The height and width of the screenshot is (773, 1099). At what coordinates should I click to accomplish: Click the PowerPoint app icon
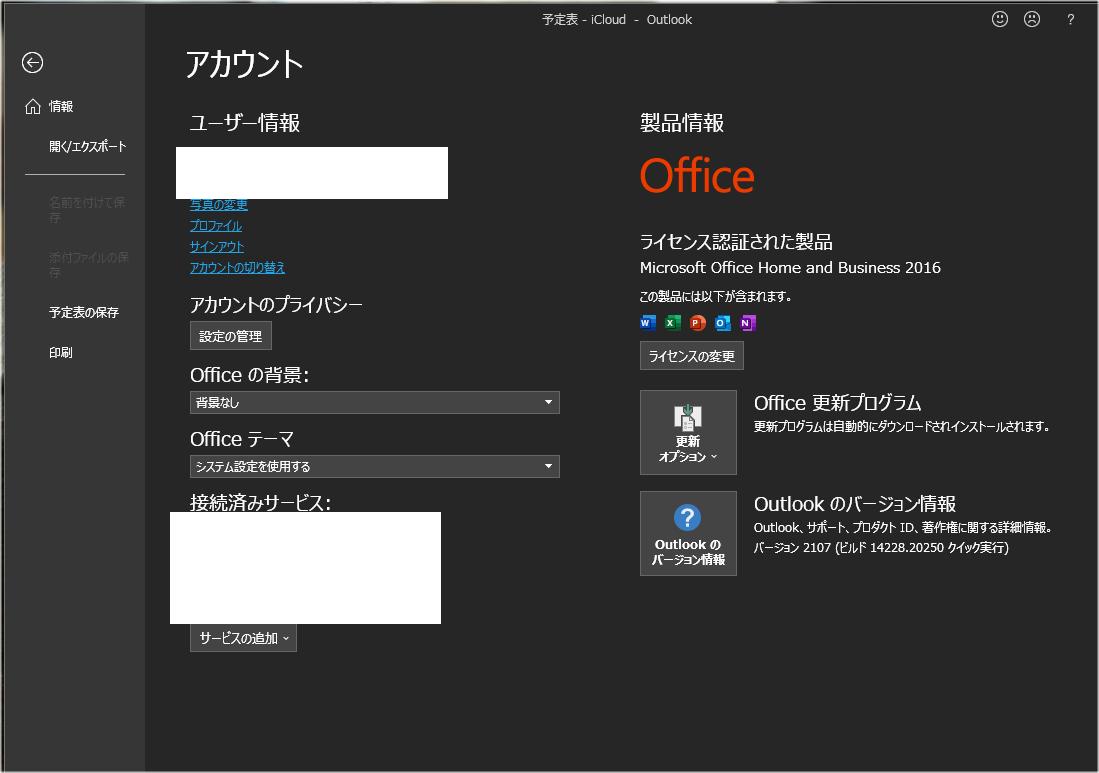coord(697,322)
